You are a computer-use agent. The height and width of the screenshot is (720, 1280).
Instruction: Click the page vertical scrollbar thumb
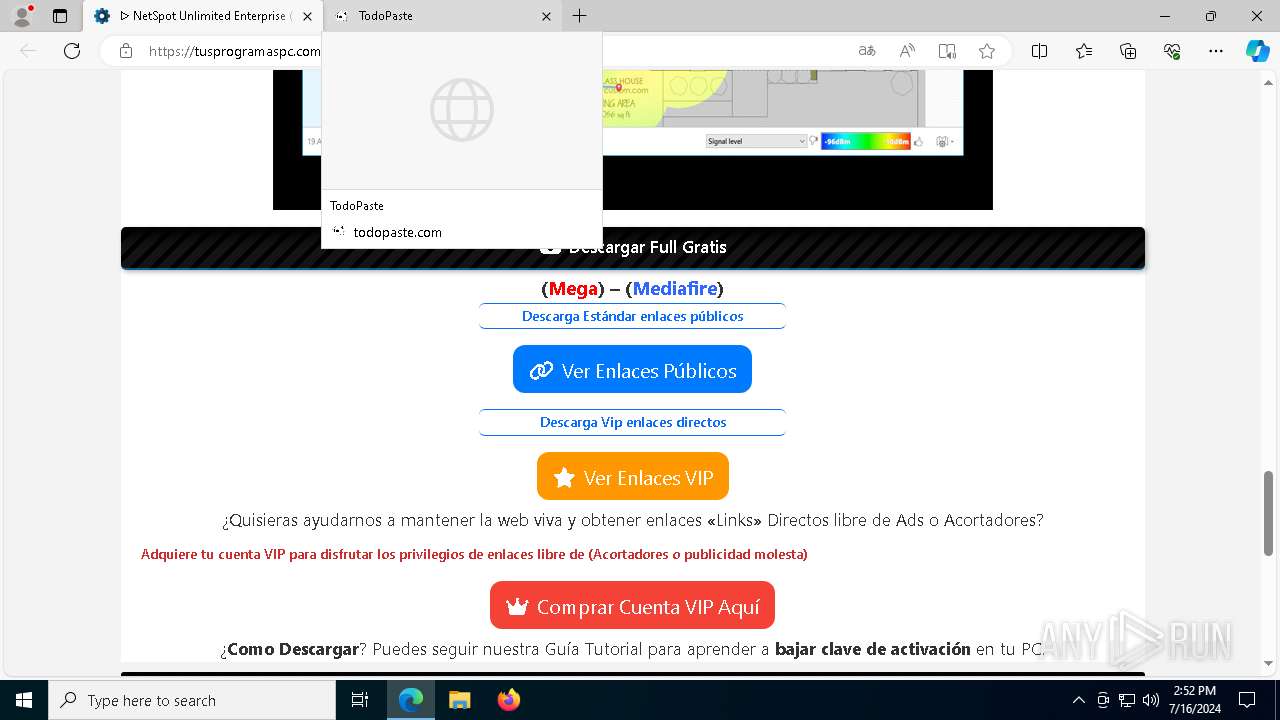pyautogui.click(x=1268, y=513)
